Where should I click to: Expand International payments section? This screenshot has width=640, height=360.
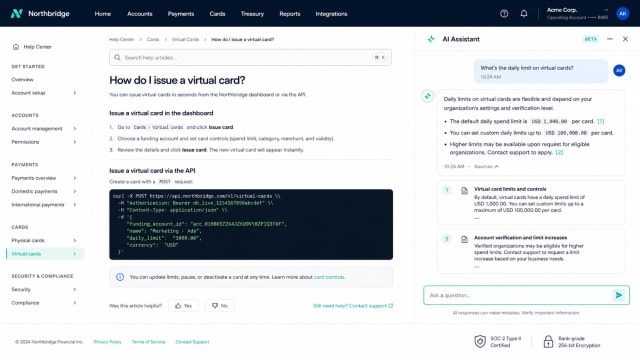(75, 205)
